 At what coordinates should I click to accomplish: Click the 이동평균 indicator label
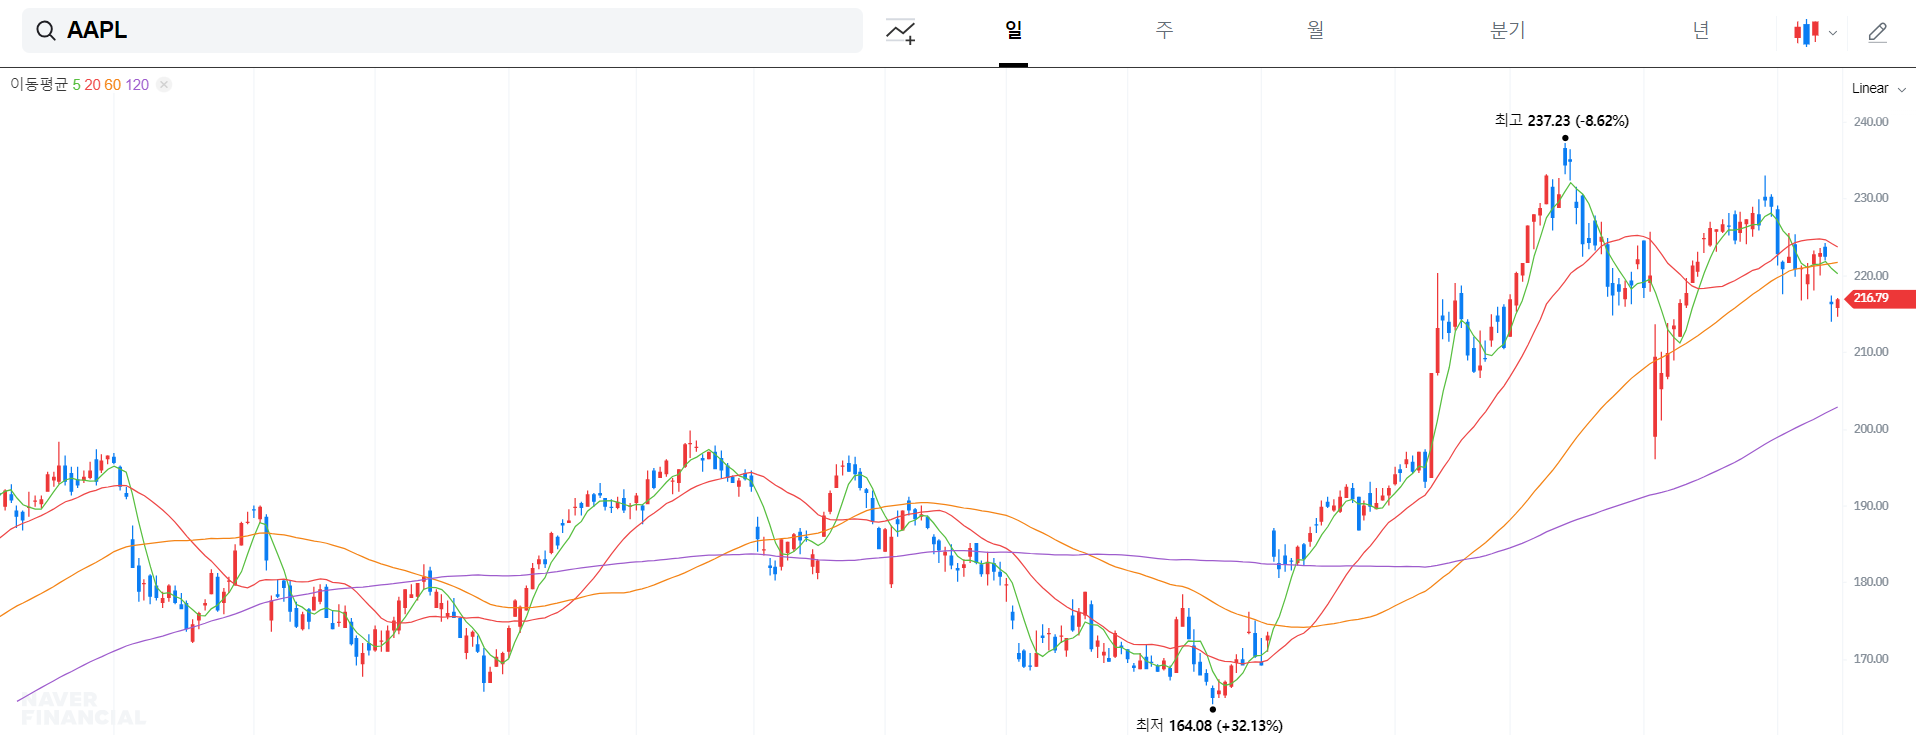click(39, 84)
